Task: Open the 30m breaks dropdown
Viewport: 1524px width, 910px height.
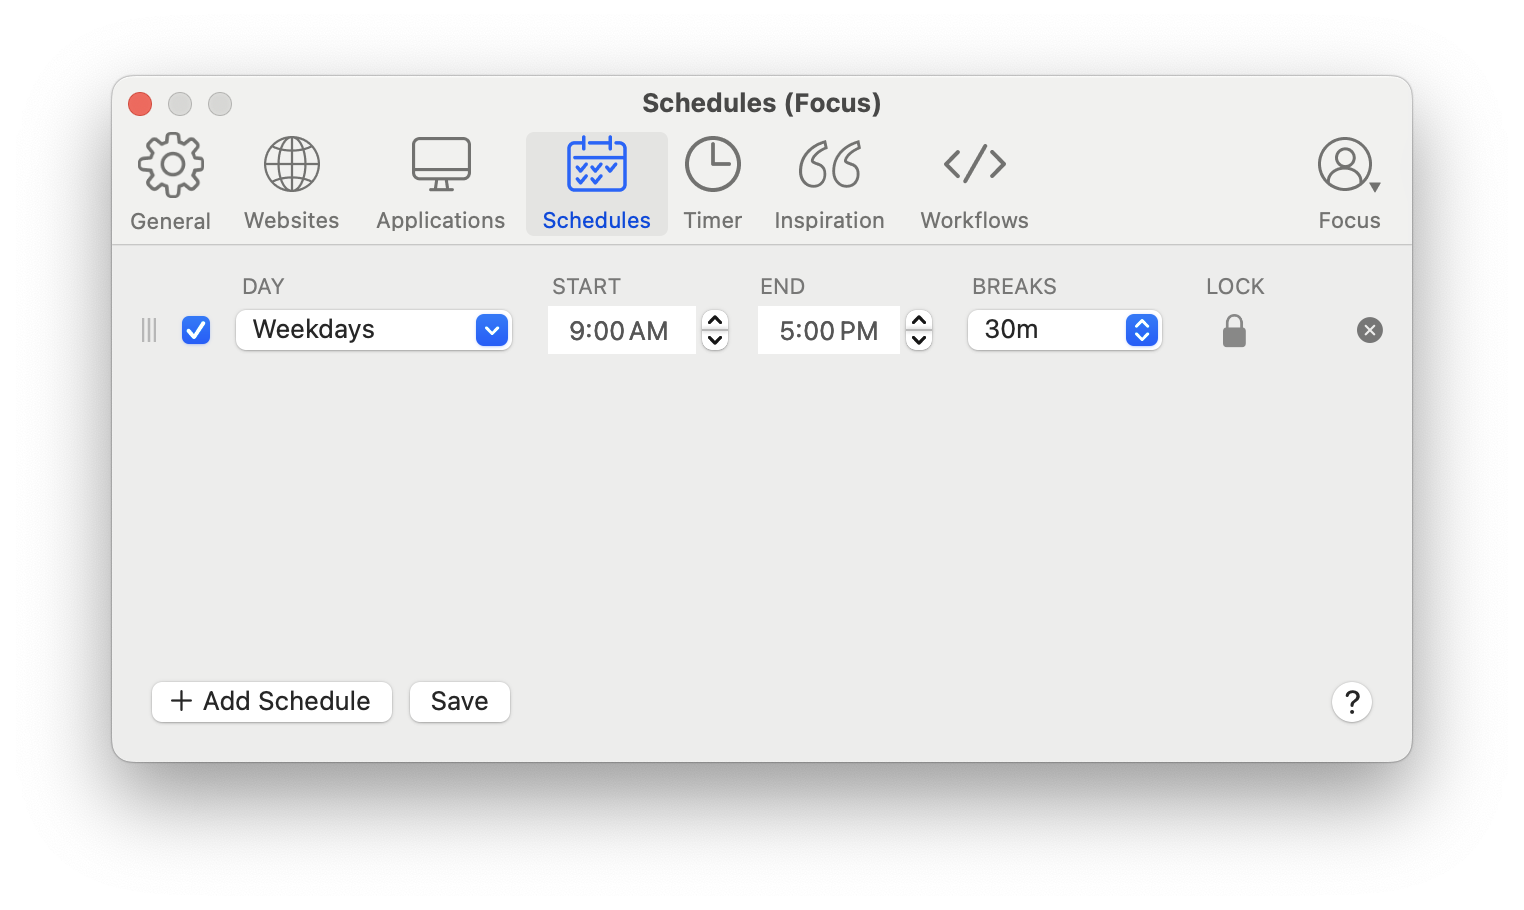Action: pyautogui.click(x=1141, y=330)
